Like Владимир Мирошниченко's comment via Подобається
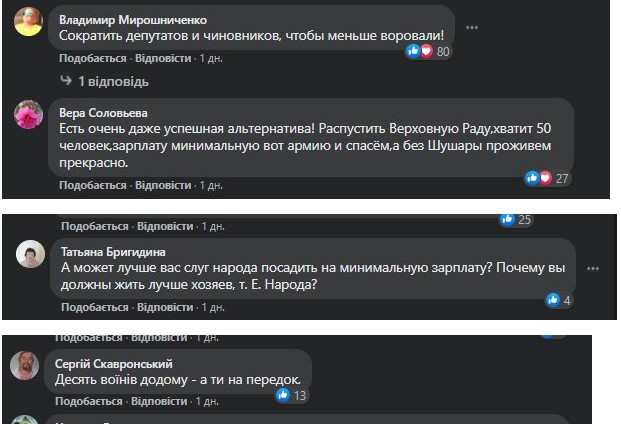Viewport: 621px width, 424px height. pos(93,58)
